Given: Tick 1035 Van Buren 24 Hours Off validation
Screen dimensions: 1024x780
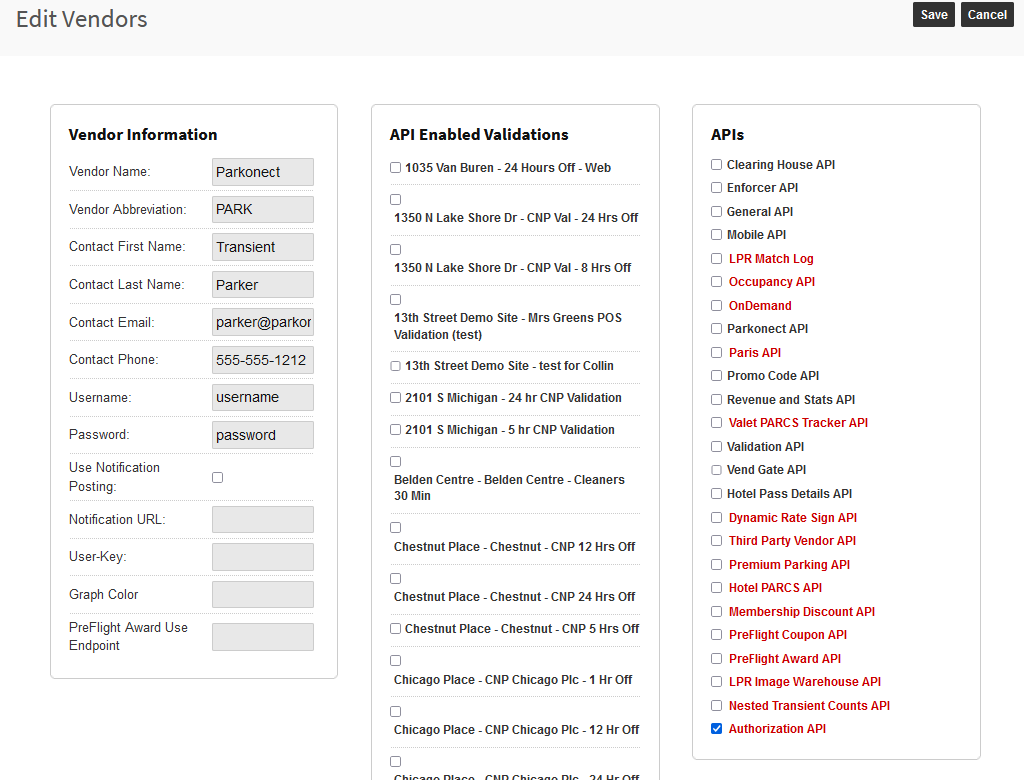Looking at the screenshot, I should point(396,168).
